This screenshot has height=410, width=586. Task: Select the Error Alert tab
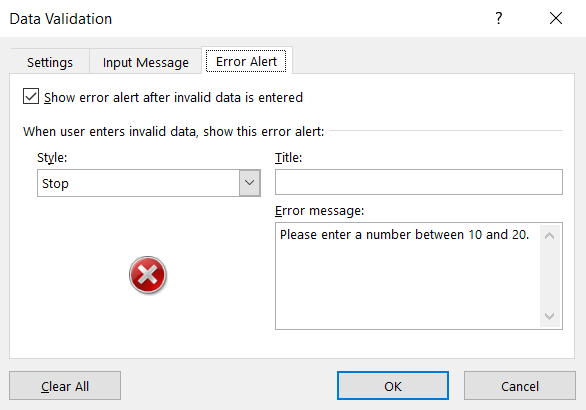tap(246, 61)
